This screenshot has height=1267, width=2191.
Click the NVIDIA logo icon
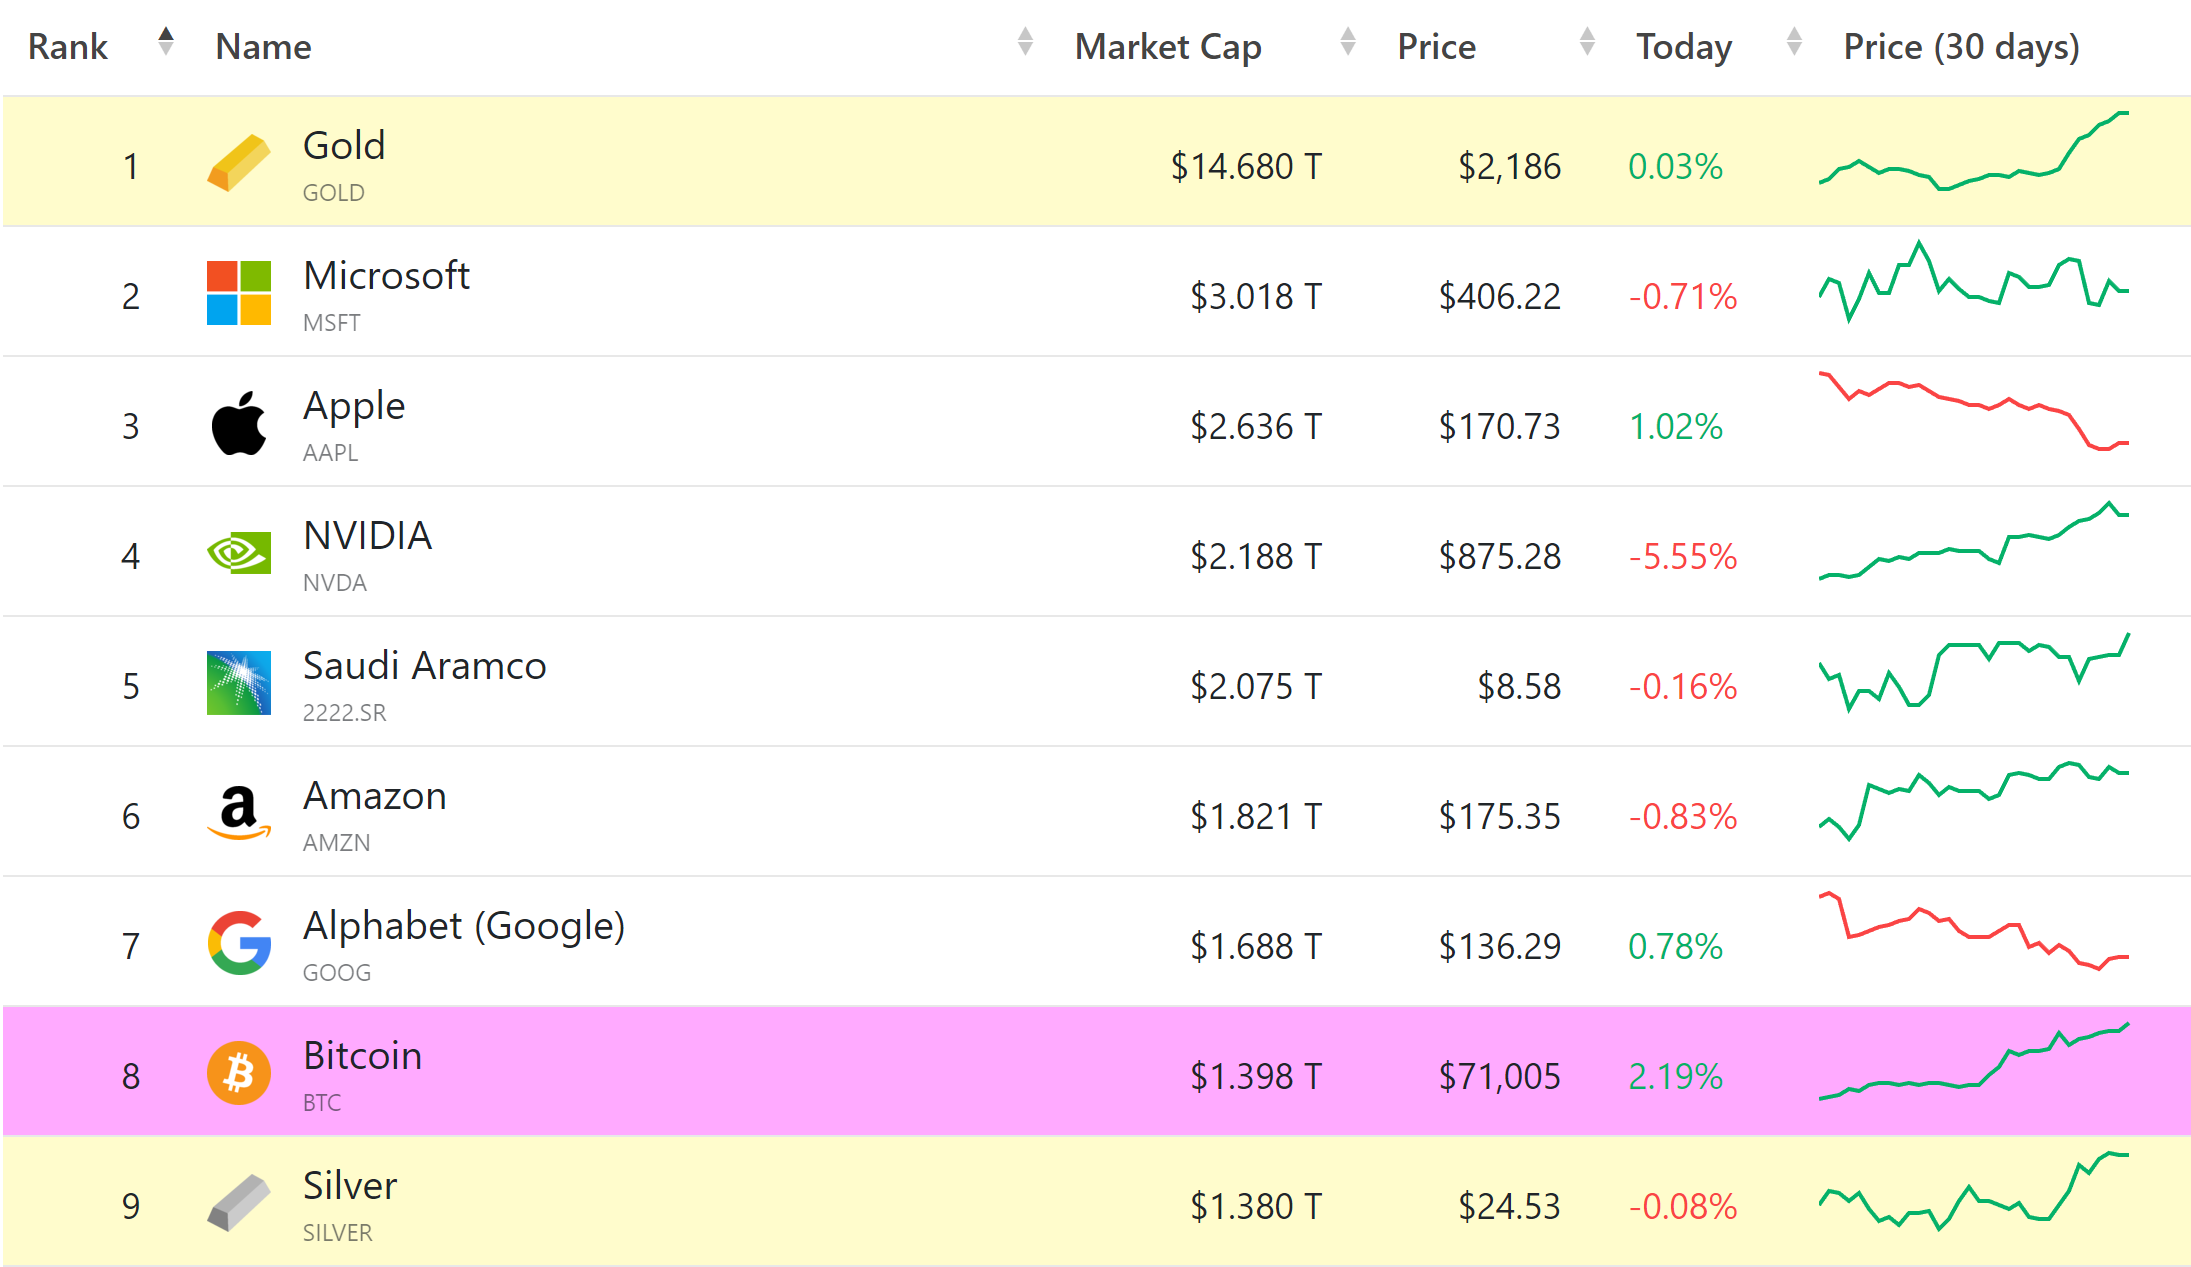tap(238, 553)
